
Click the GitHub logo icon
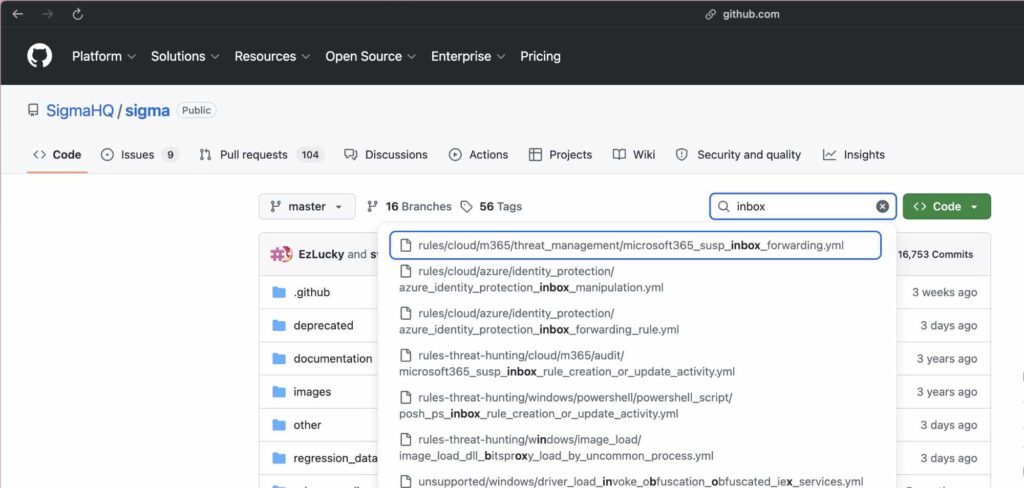pos(39,56)
